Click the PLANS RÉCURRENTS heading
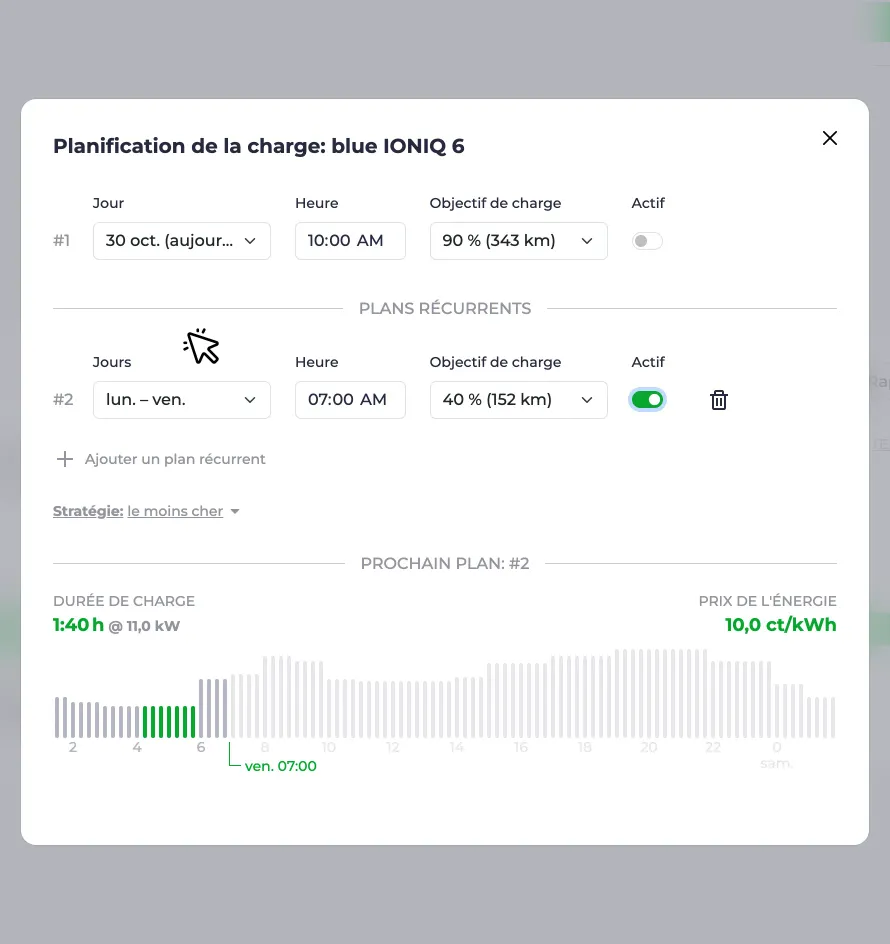 [445, 308]
